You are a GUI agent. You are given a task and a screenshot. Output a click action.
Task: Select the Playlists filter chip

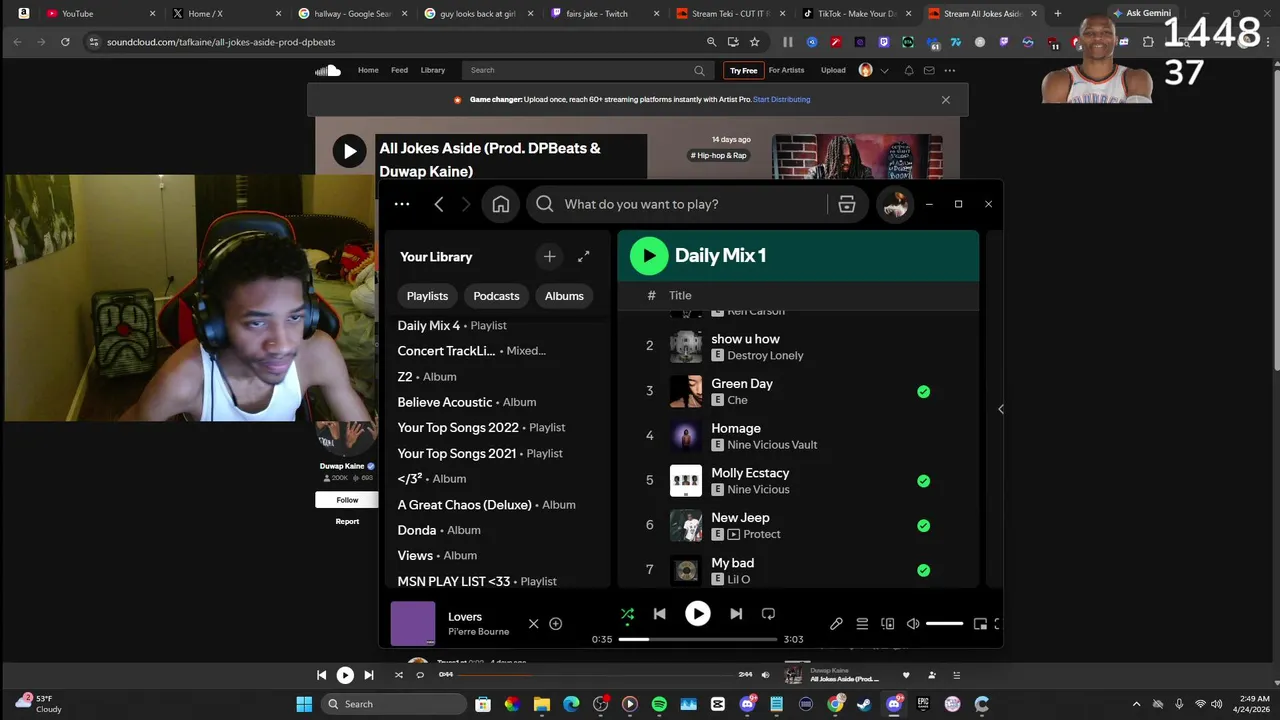427,296
